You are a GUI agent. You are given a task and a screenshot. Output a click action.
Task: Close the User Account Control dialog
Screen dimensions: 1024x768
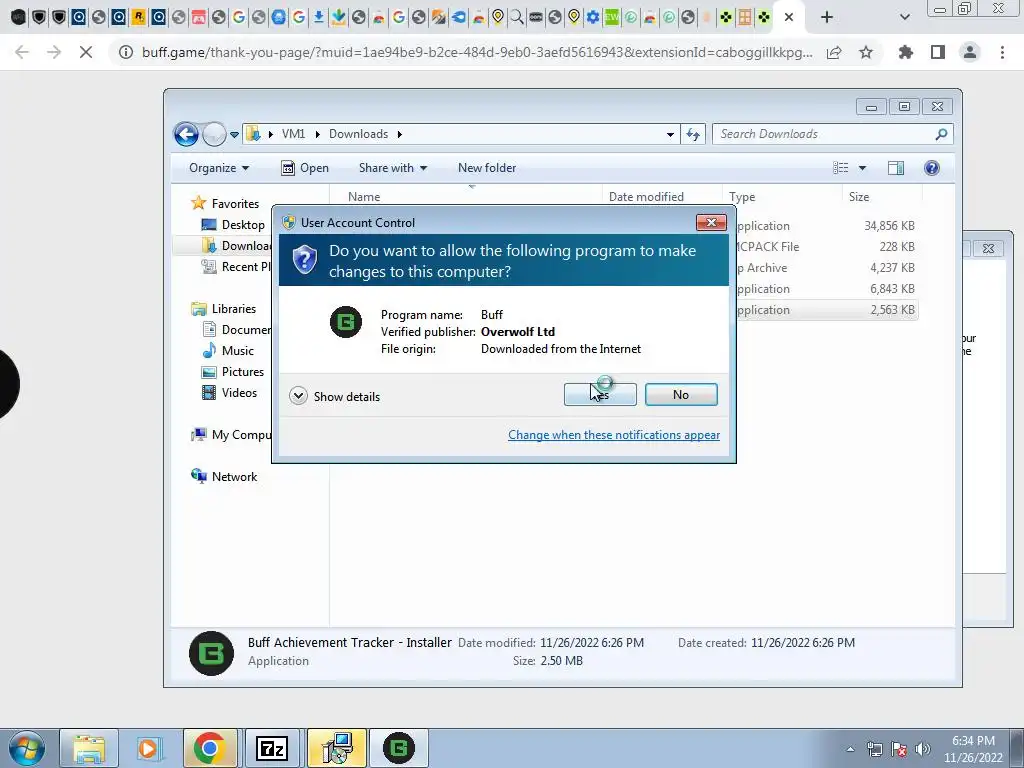click(711, 223)
